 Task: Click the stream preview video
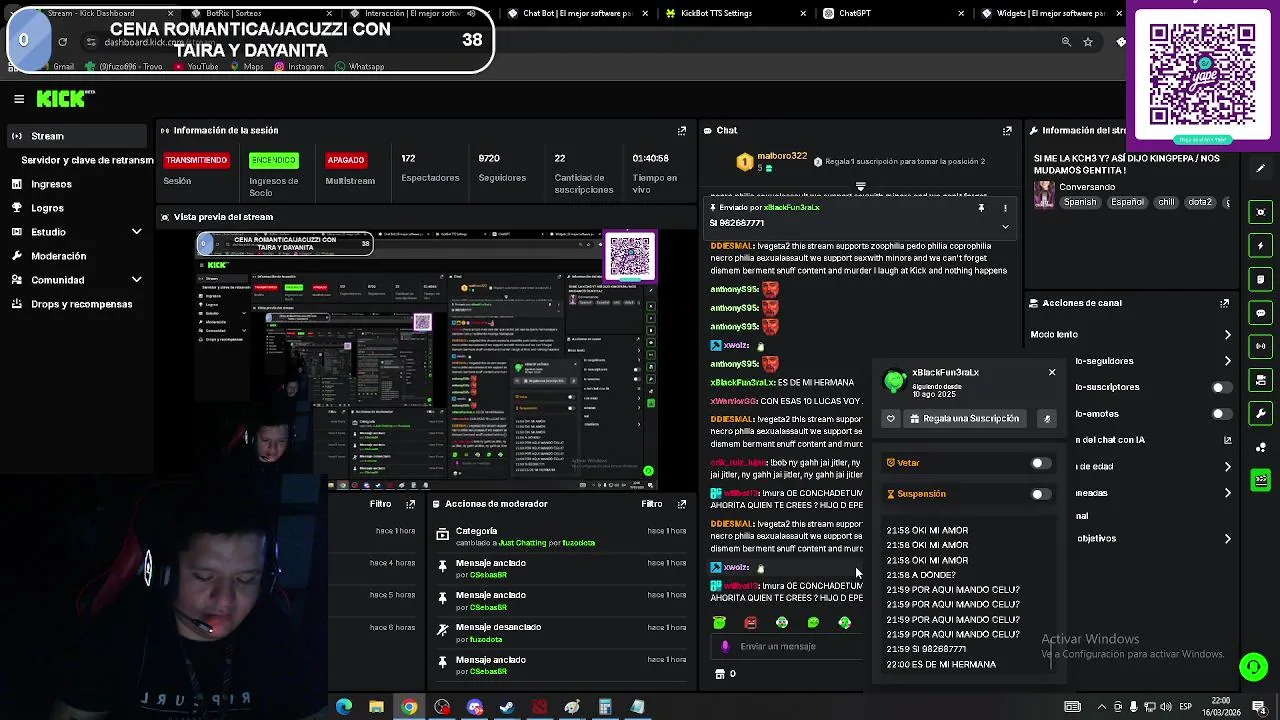pos(427,360)
